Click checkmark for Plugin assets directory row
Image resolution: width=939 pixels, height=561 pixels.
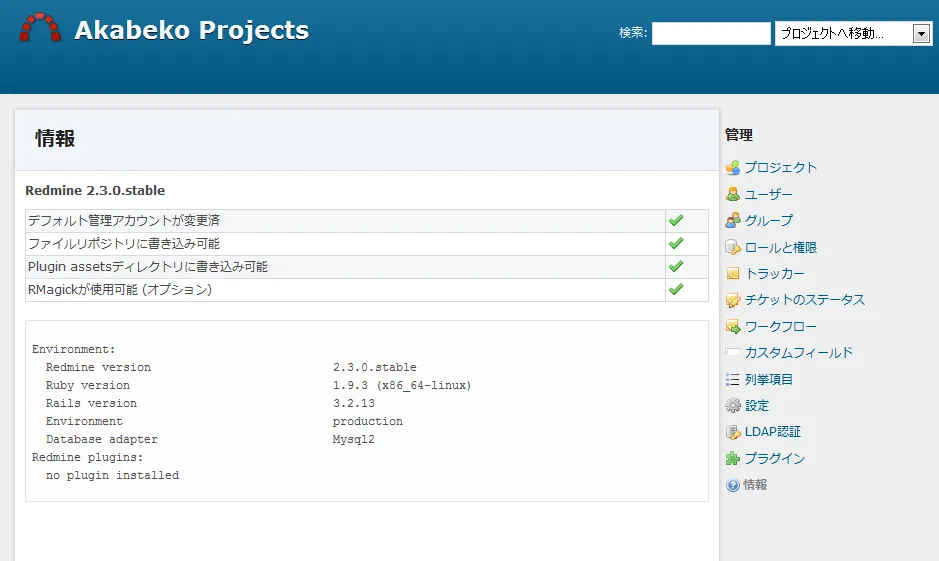pos(676,266)
